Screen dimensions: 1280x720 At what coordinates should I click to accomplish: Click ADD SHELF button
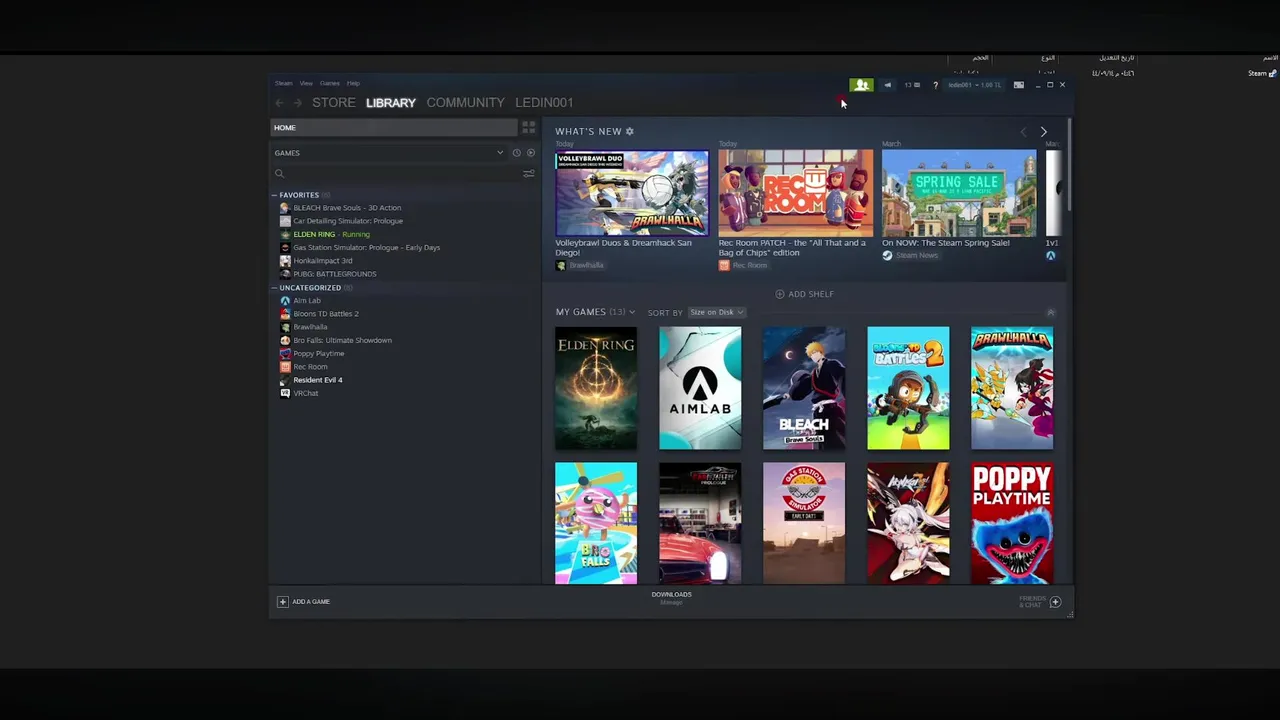pos(804,294)
